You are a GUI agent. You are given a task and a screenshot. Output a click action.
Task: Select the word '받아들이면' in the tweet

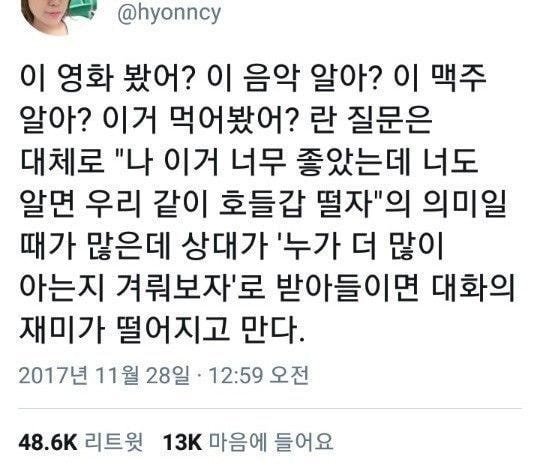[x=348, y=286]
